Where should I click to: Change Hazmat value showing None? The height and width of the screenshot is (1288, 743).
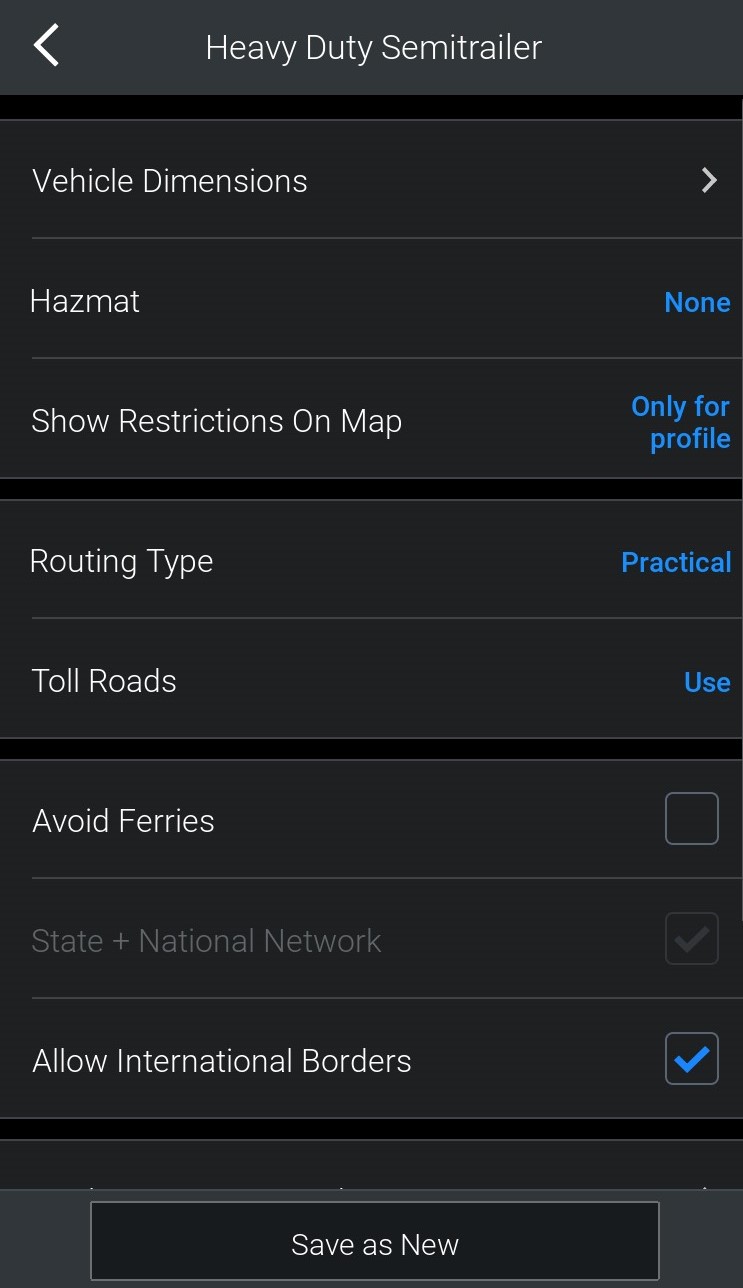click(697, 302)
